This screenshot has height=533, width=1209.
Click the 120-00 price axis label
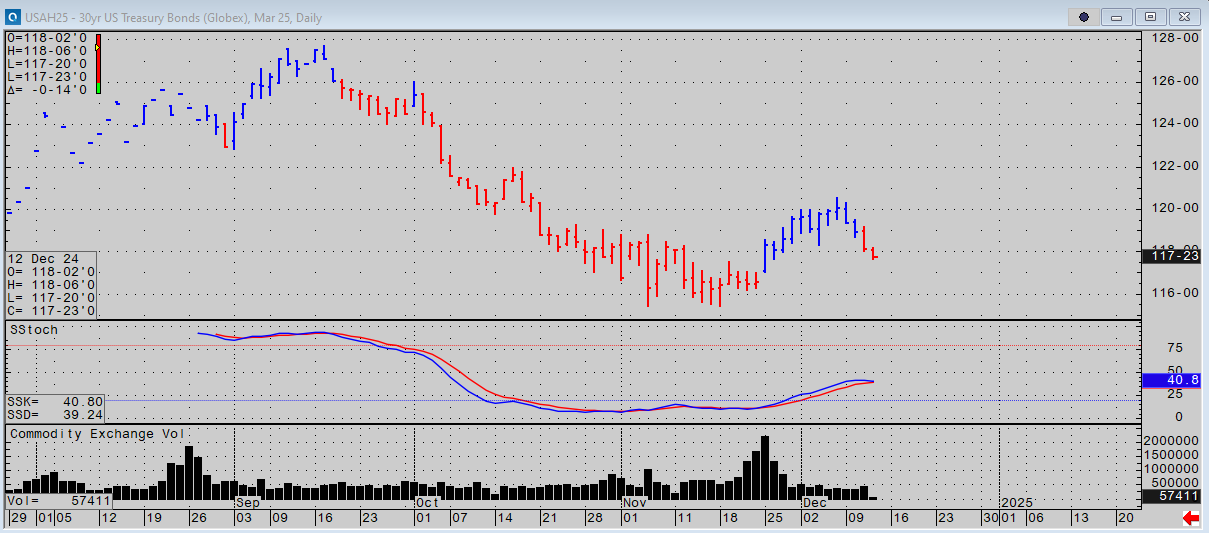(1176, 208)
